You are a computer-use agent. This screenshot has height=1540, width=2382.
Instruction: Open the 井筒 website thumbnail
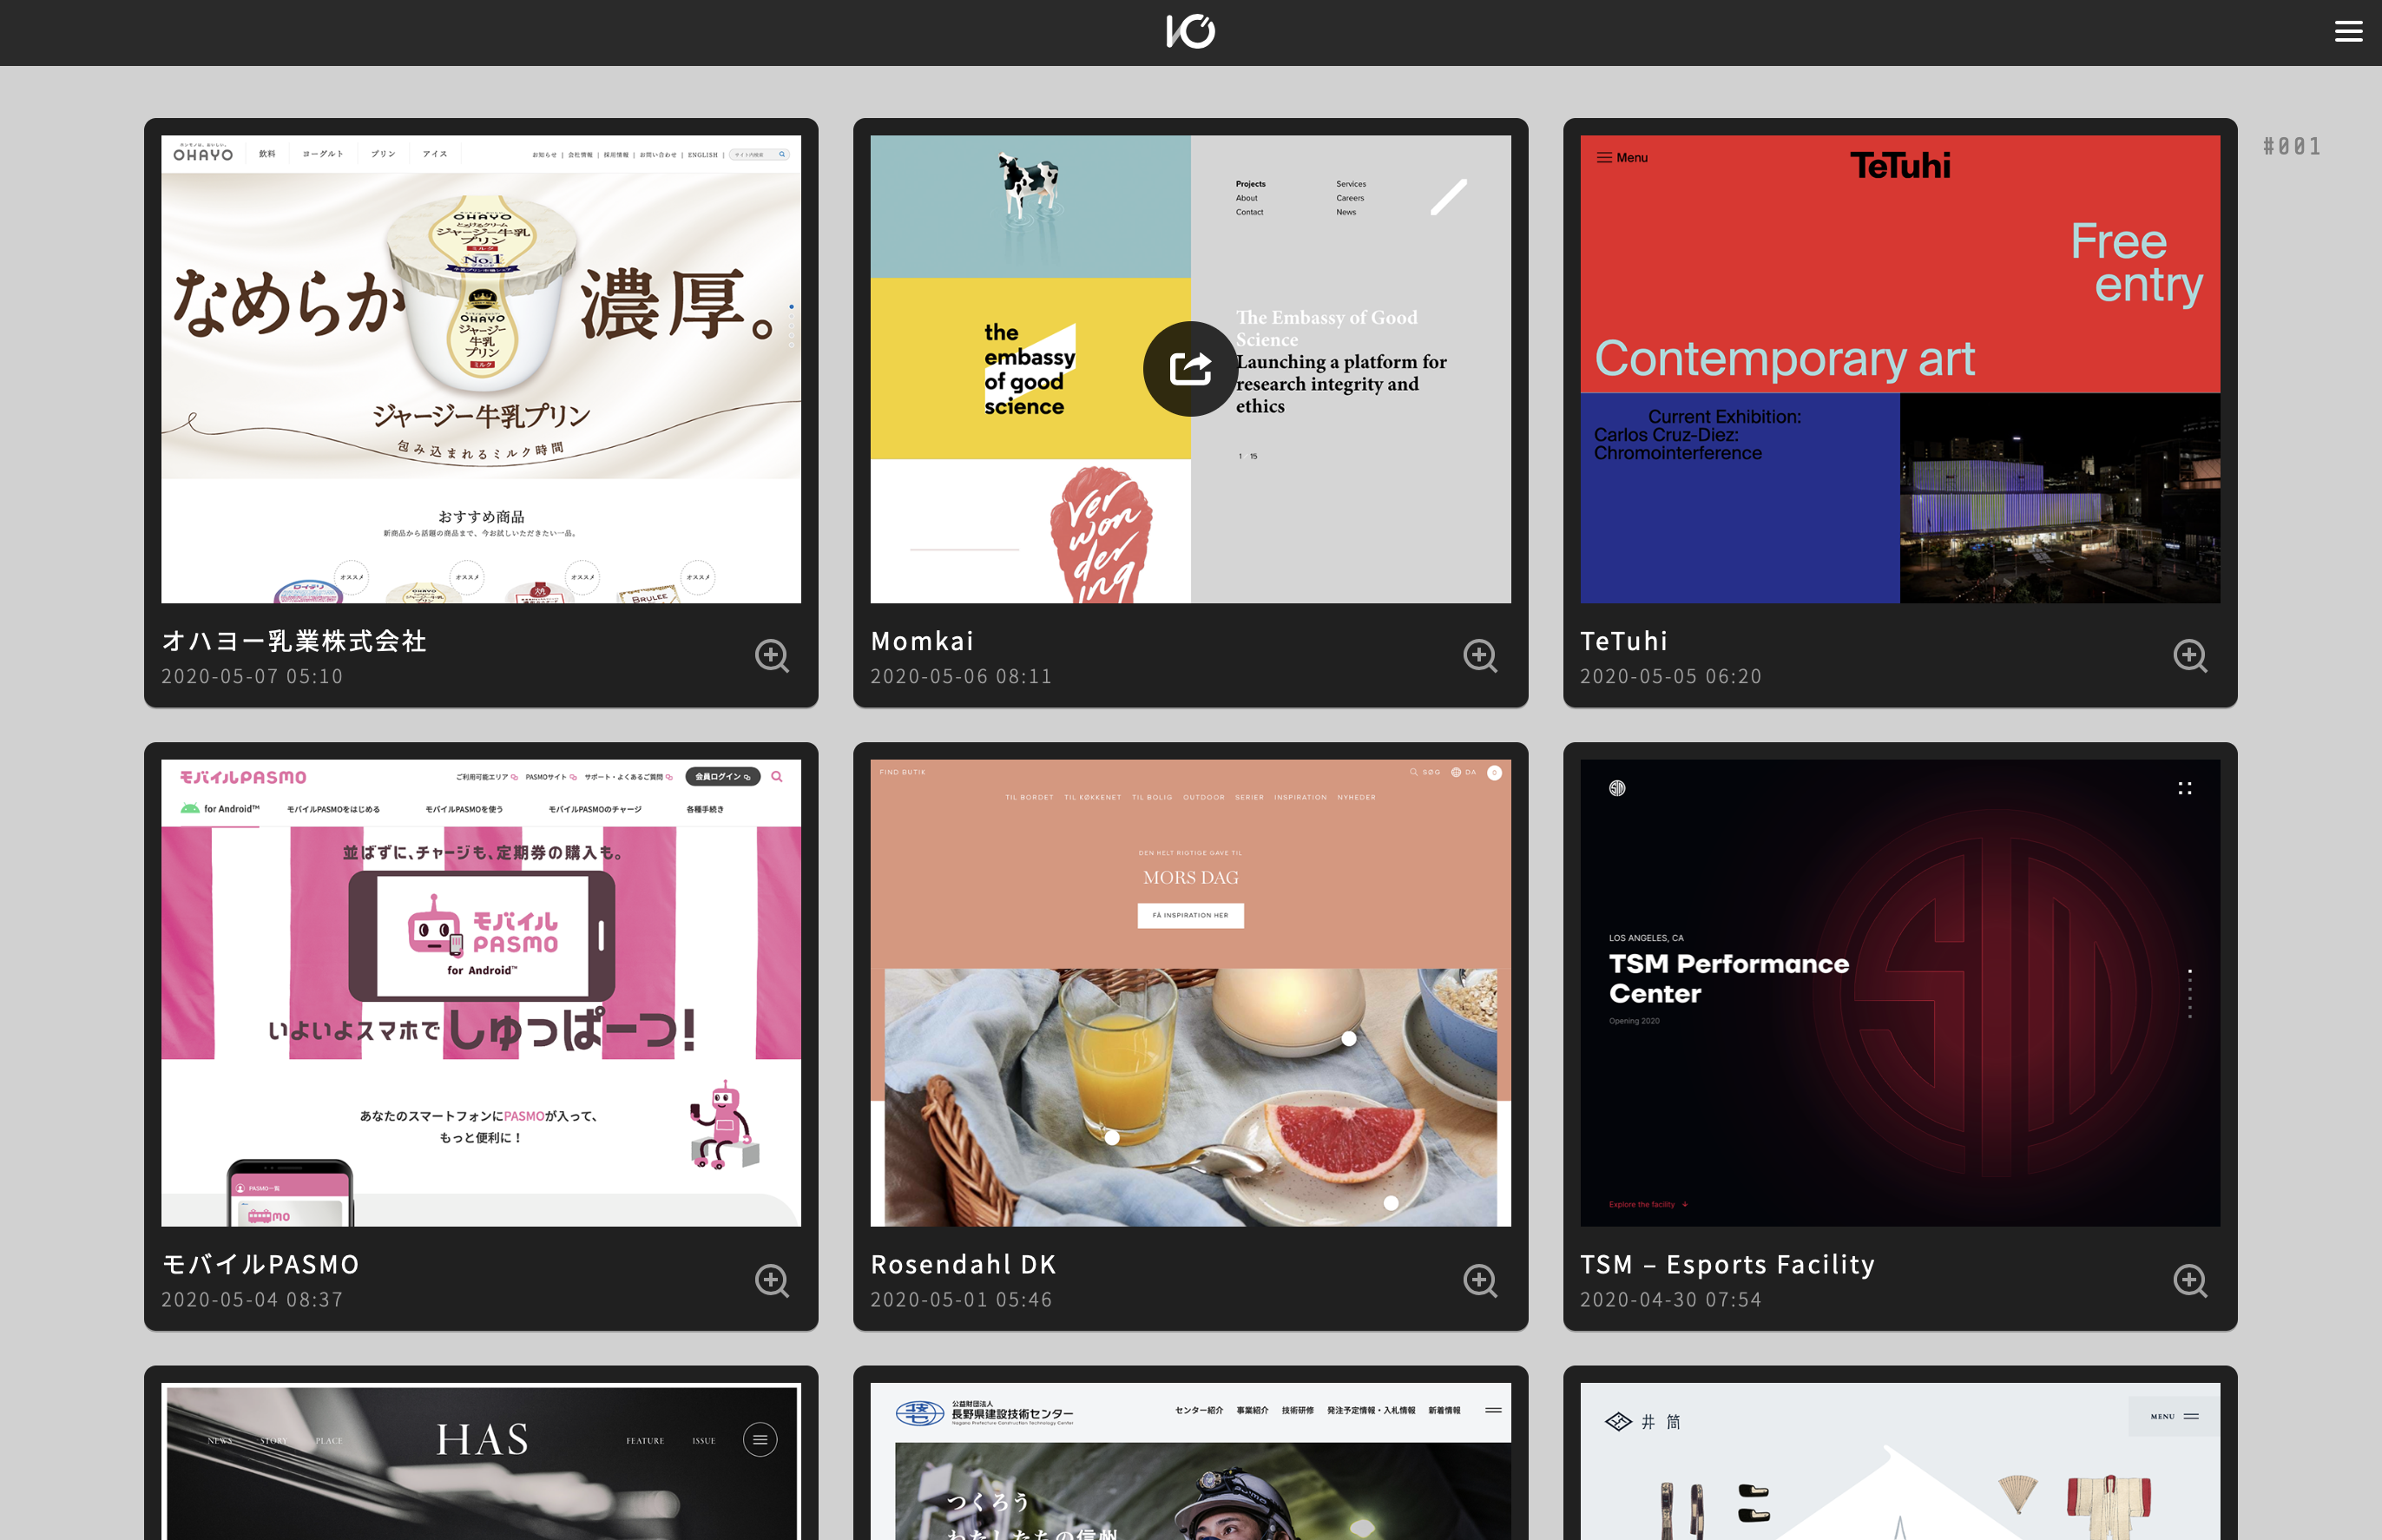1900,1462
